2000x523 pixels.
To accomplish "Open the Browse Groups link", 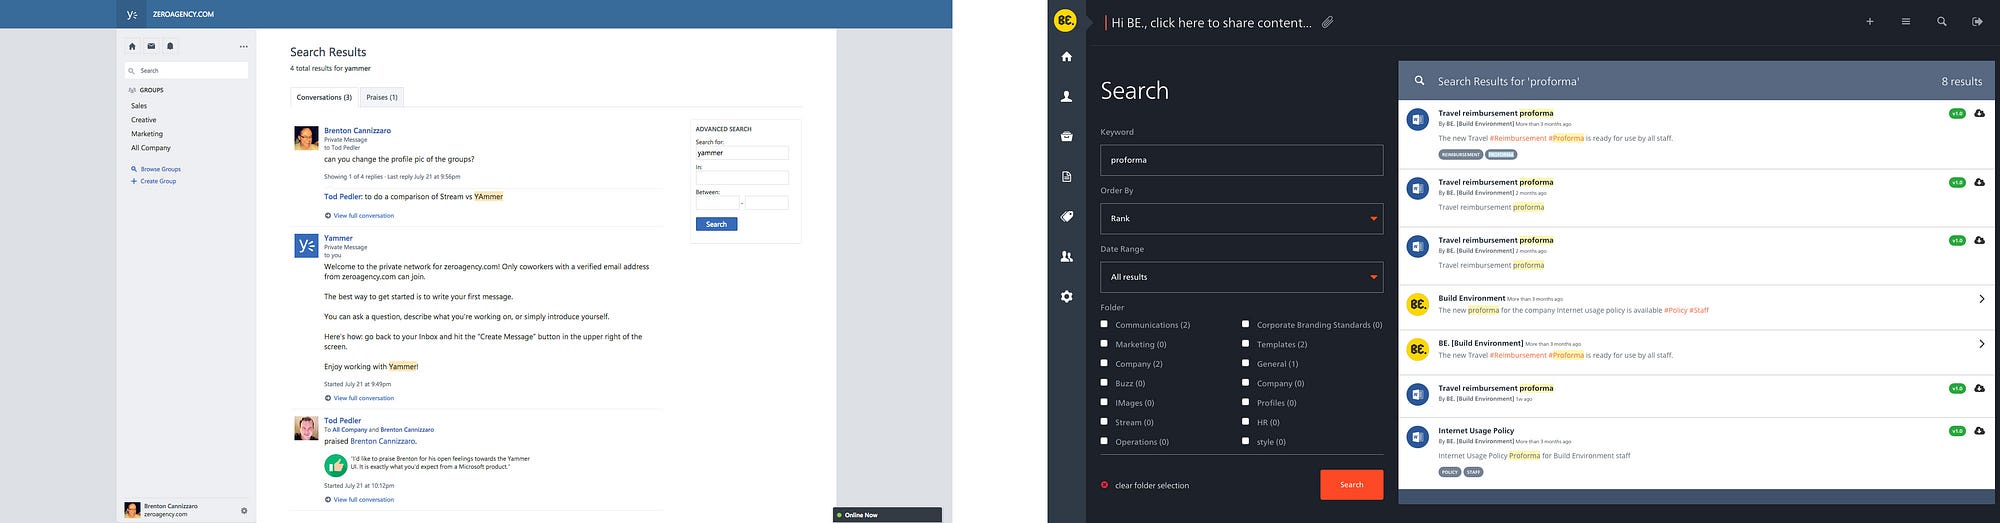I will [x=160, y=169].
